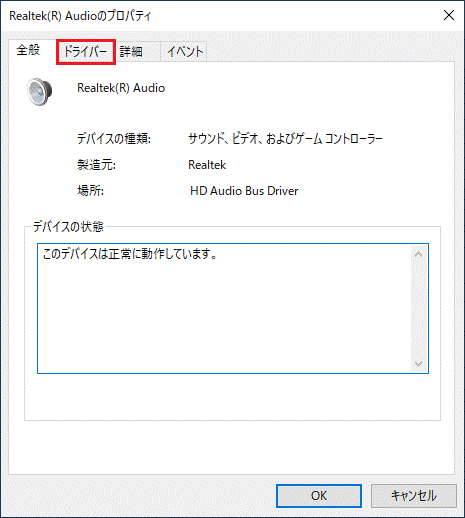Click the manufacturer value Realtek
Screen dimensions: 465x518
tap(207, 165)
